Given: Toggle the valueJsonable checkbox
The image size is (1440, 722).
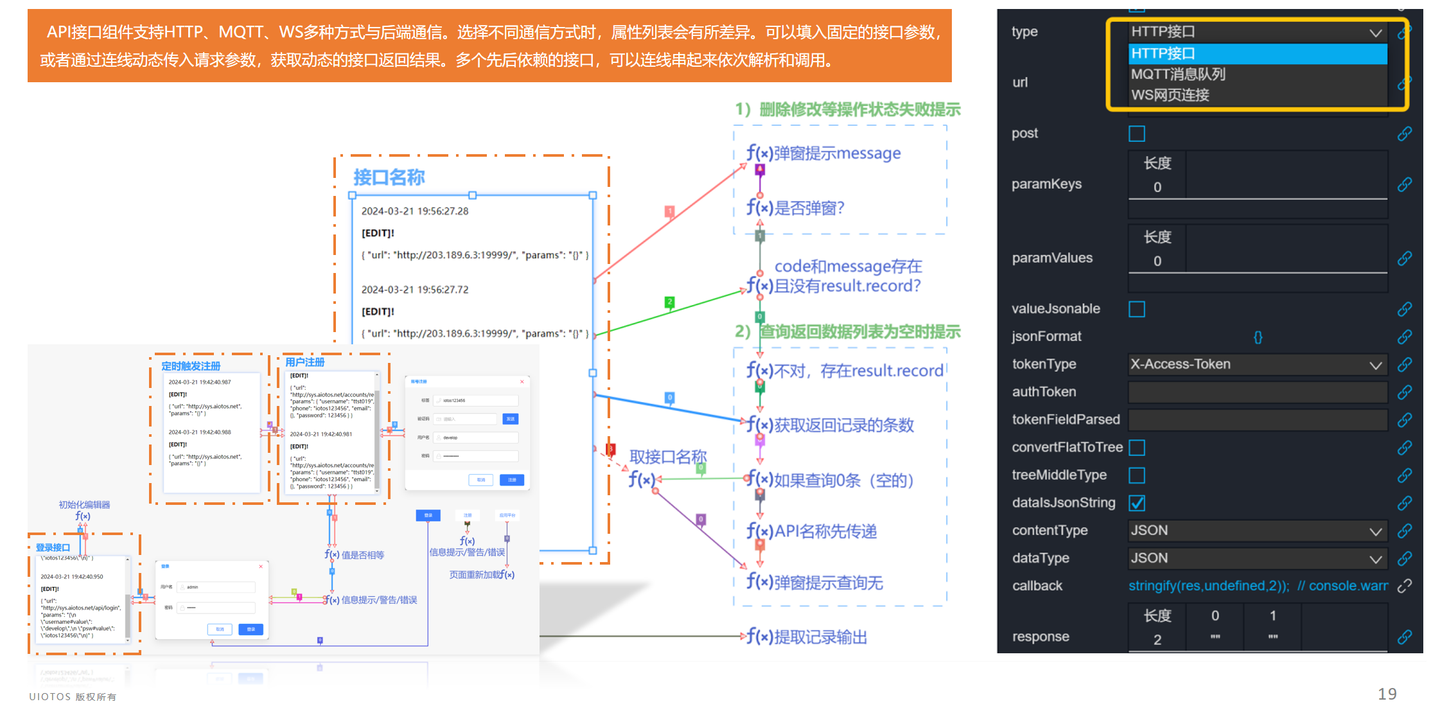Looking at the screenshot, I should [x=1137, y=309].
